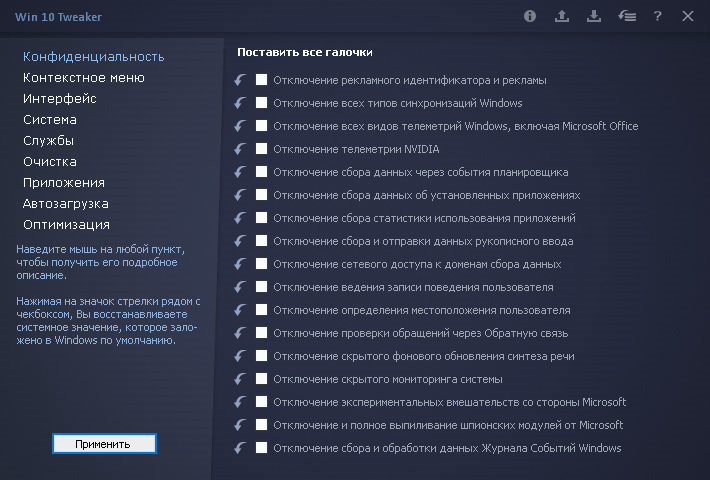Reset Windows Event Log option with arrow icon
The width and height of the screenshot is (710, 480).
[240, 448]
